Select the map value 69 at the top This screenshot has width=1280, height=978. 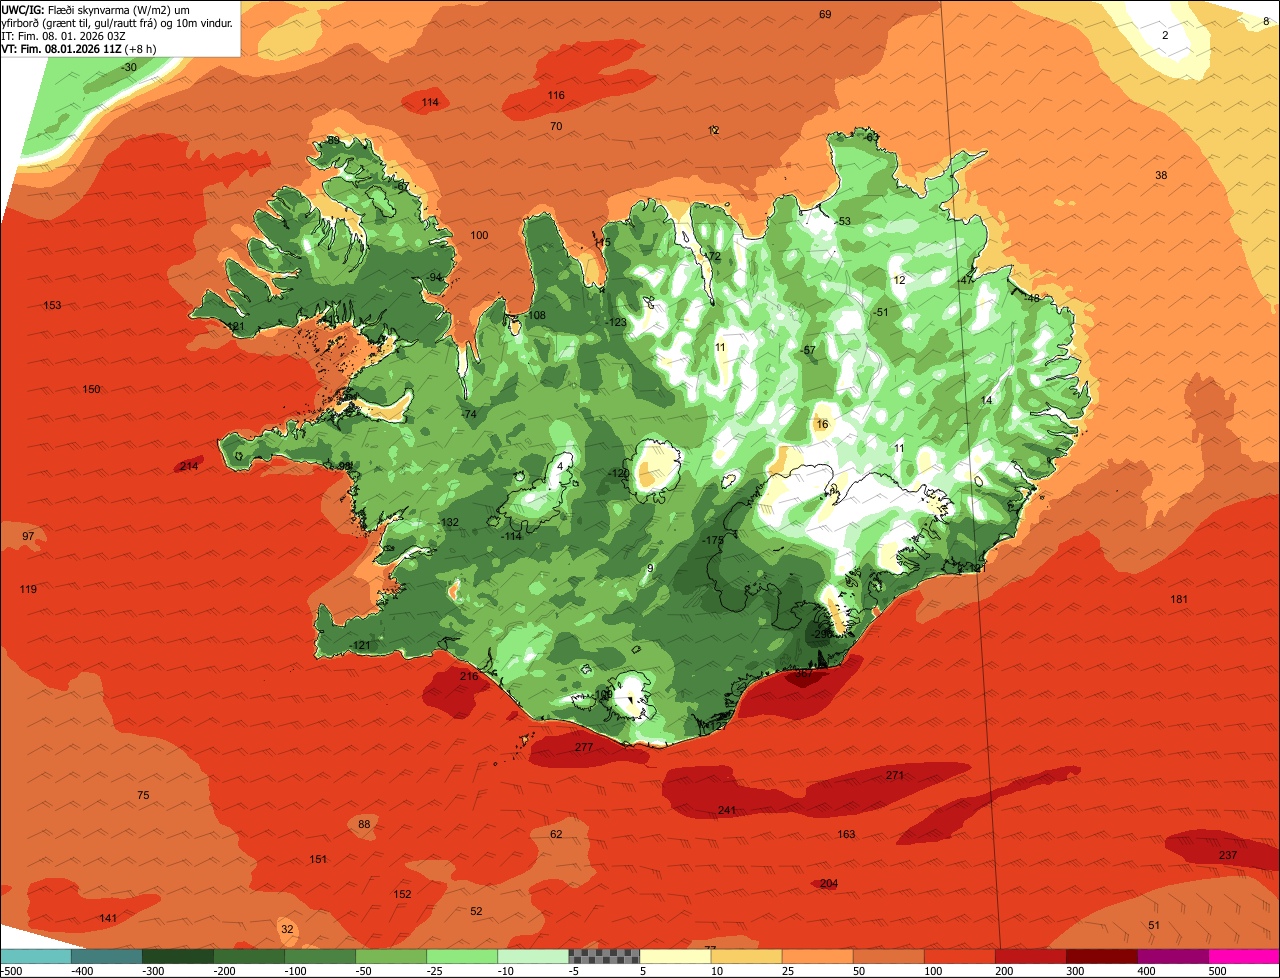tap(825, 15)
